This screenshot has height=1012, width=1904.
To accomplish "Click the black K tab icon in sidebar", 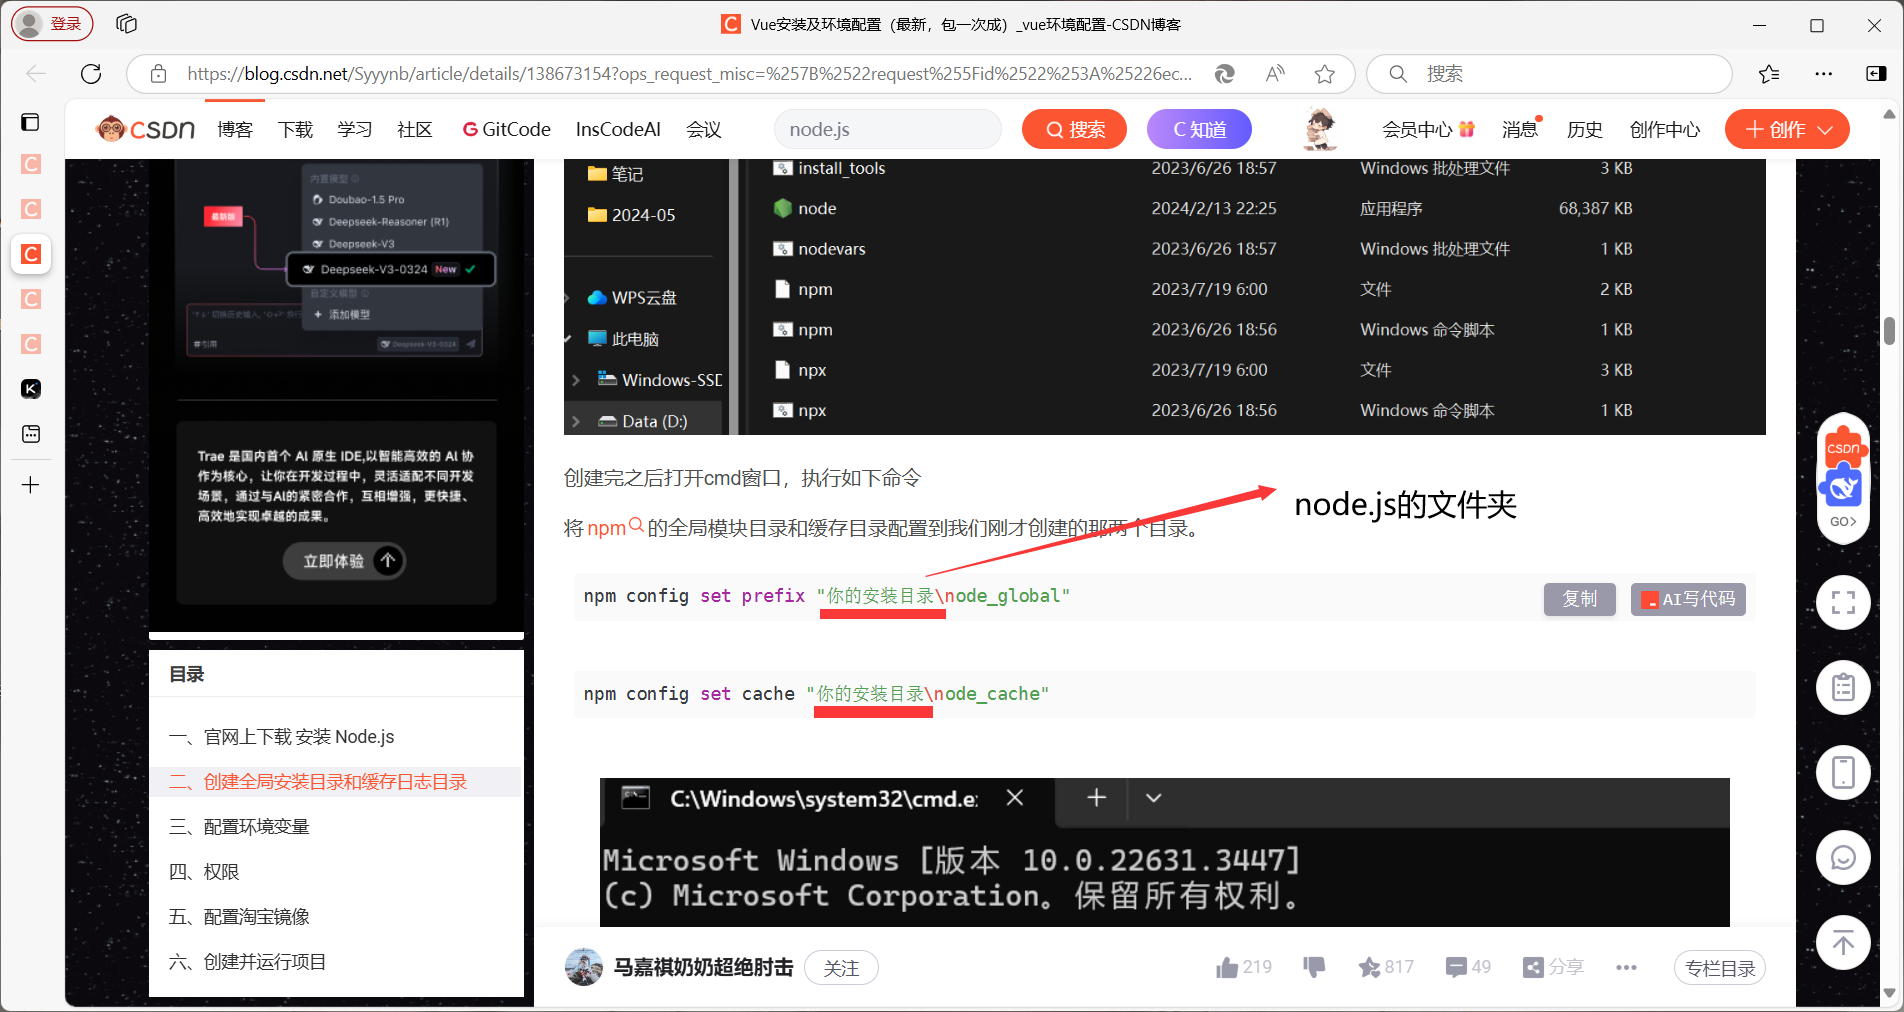I will (31, 389).
